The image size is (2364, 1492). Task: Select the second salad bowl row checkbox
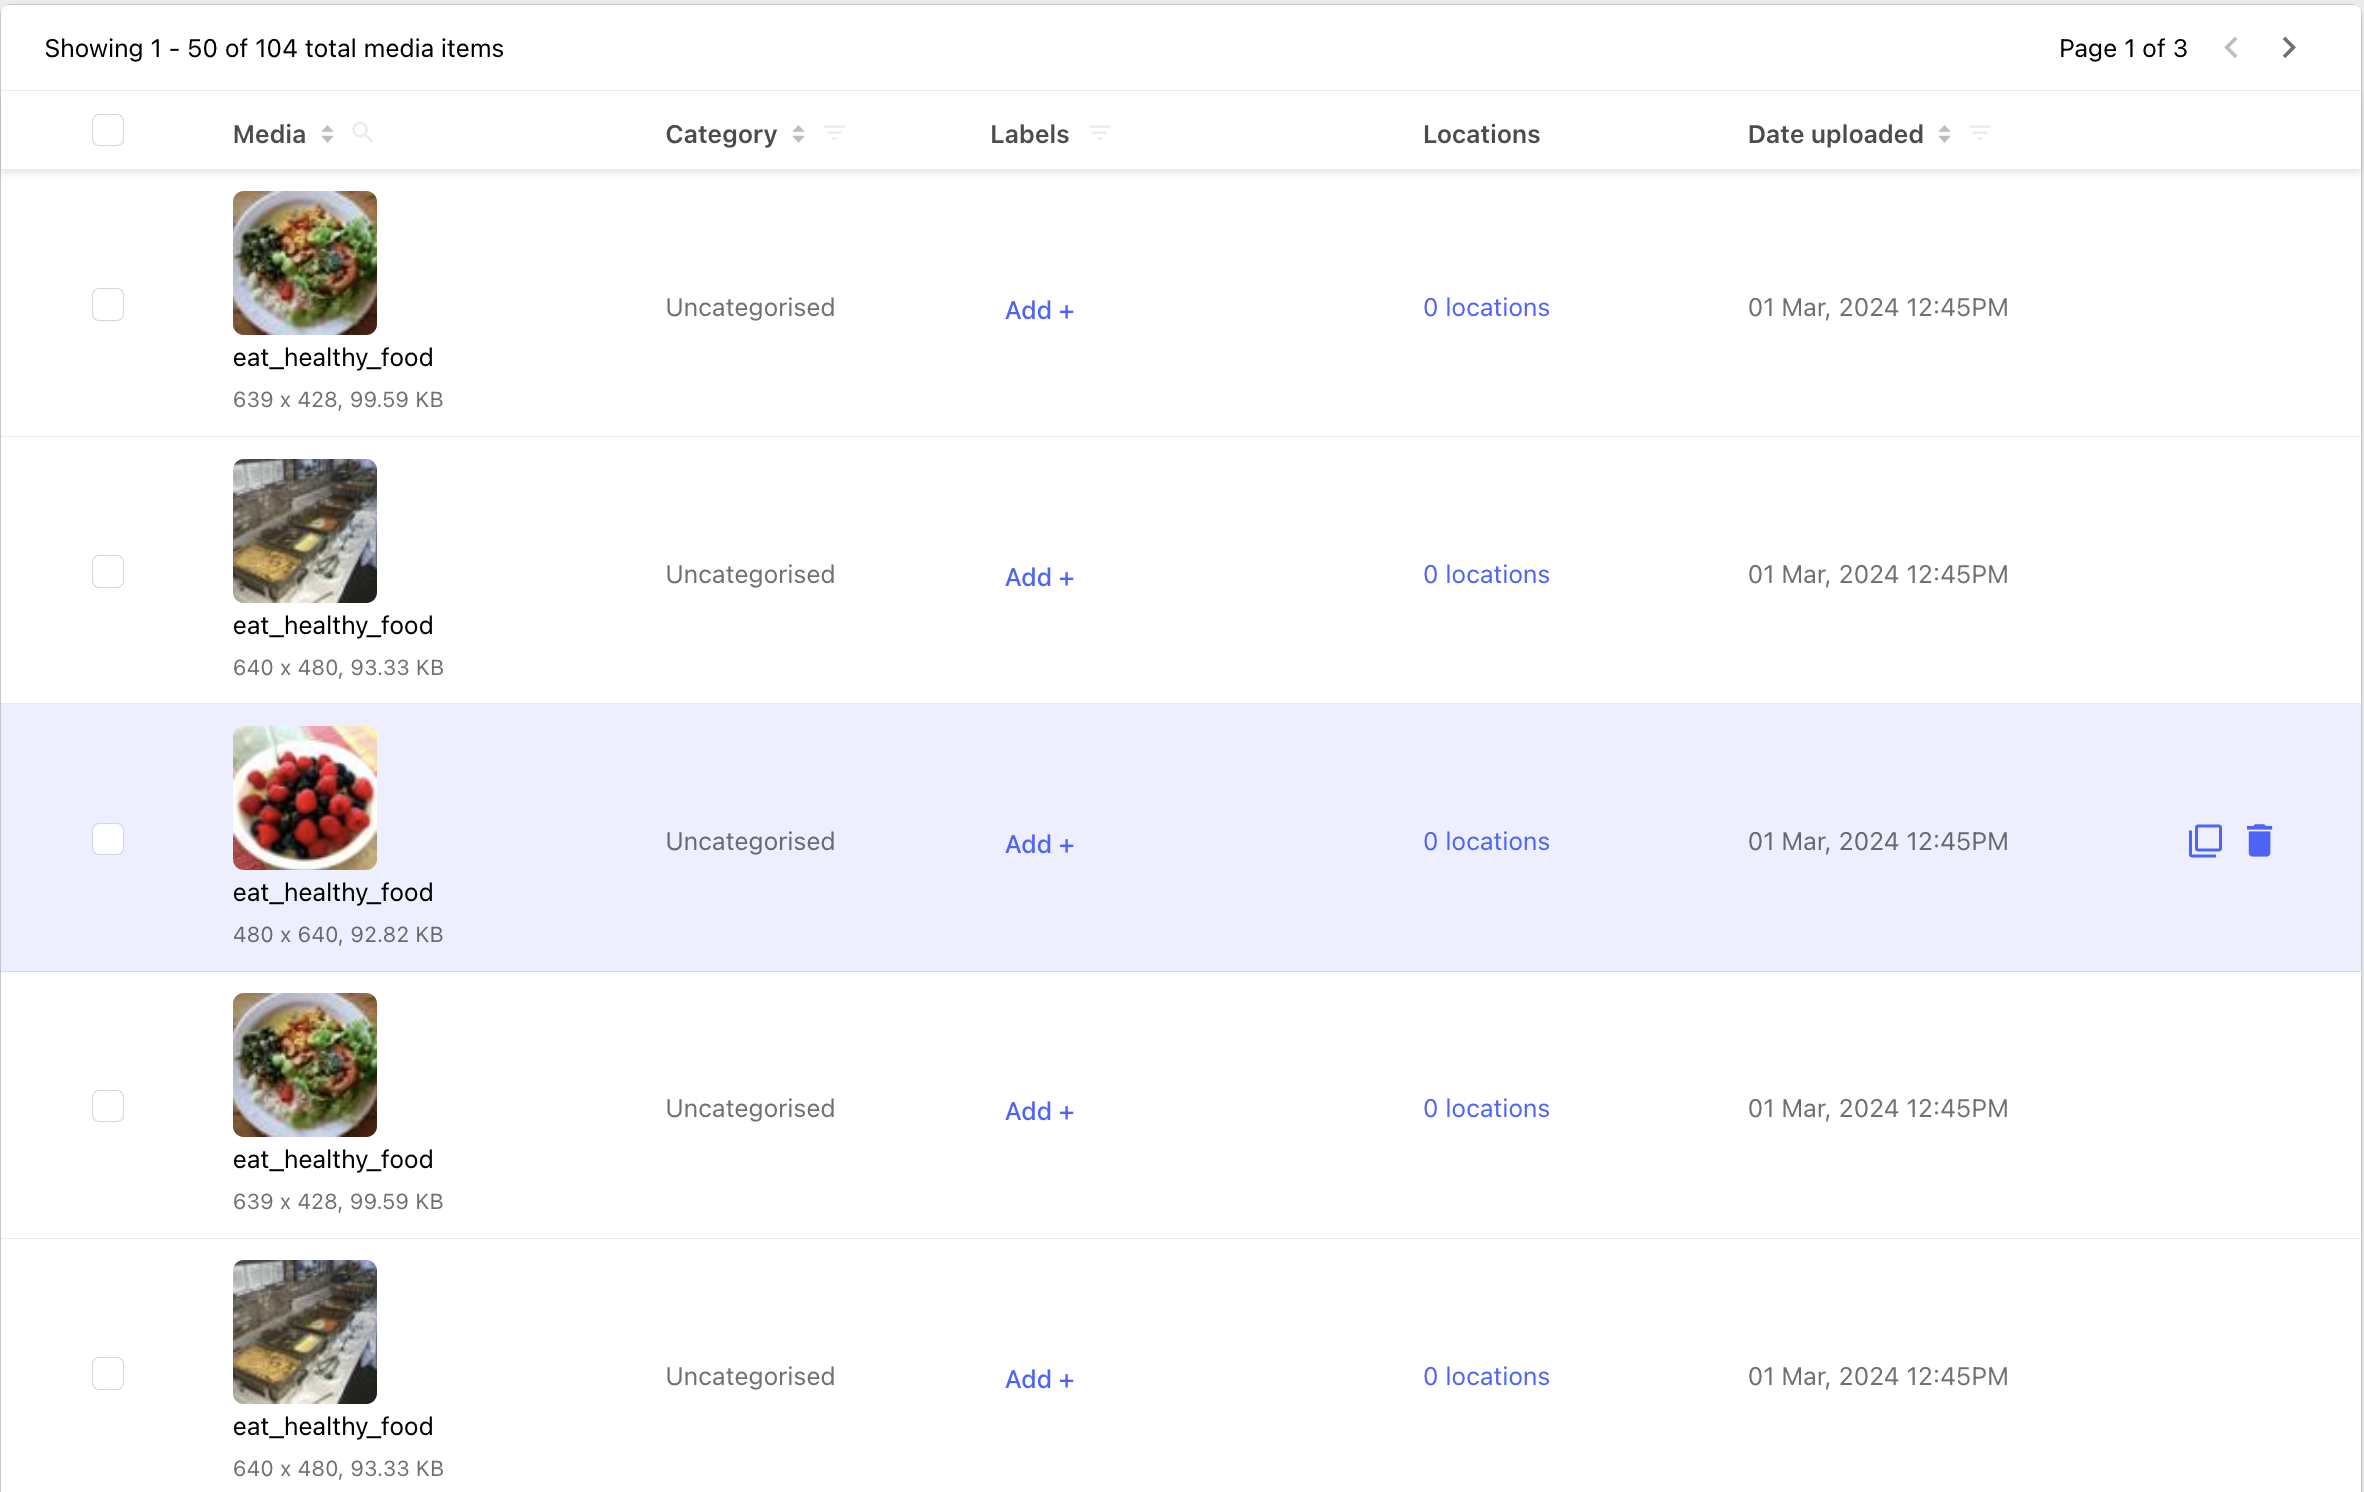[108, 1106]
